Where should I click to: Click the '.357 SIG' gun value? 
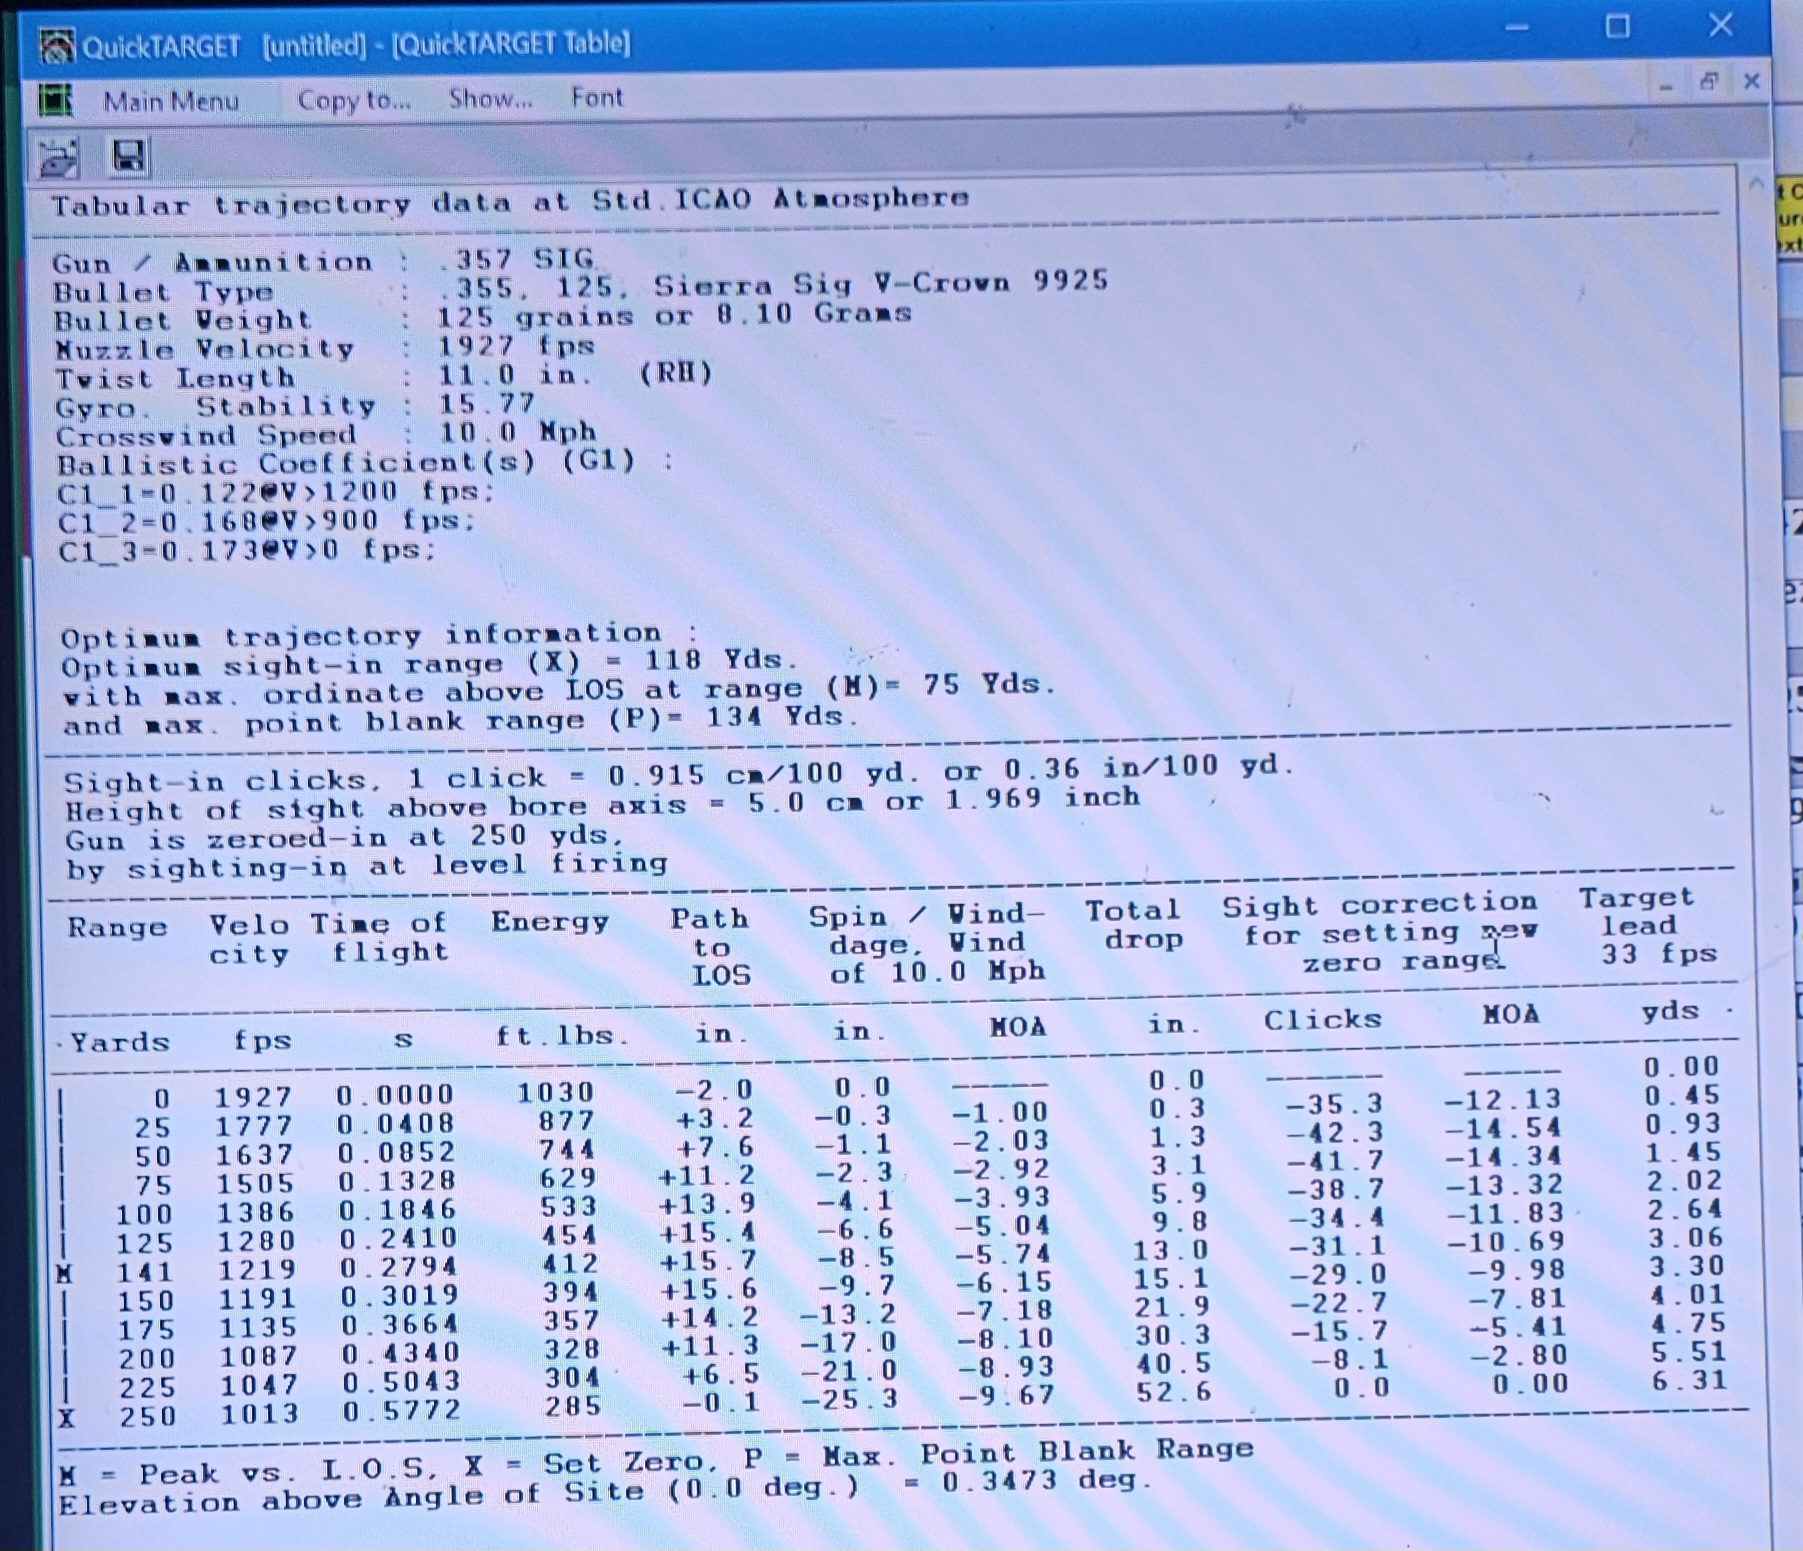point(517,259)
